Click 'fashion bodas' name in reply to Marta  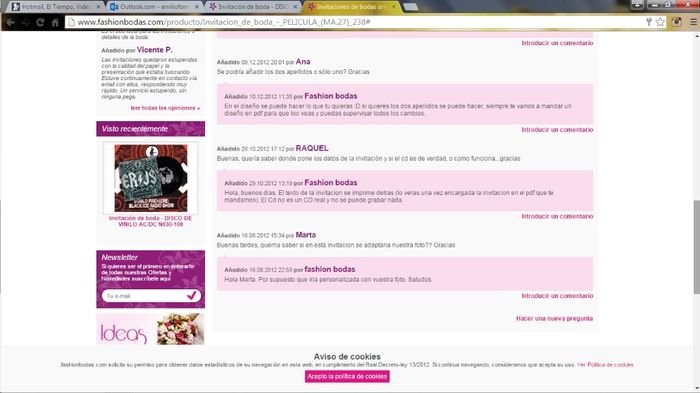pos(329,269)
